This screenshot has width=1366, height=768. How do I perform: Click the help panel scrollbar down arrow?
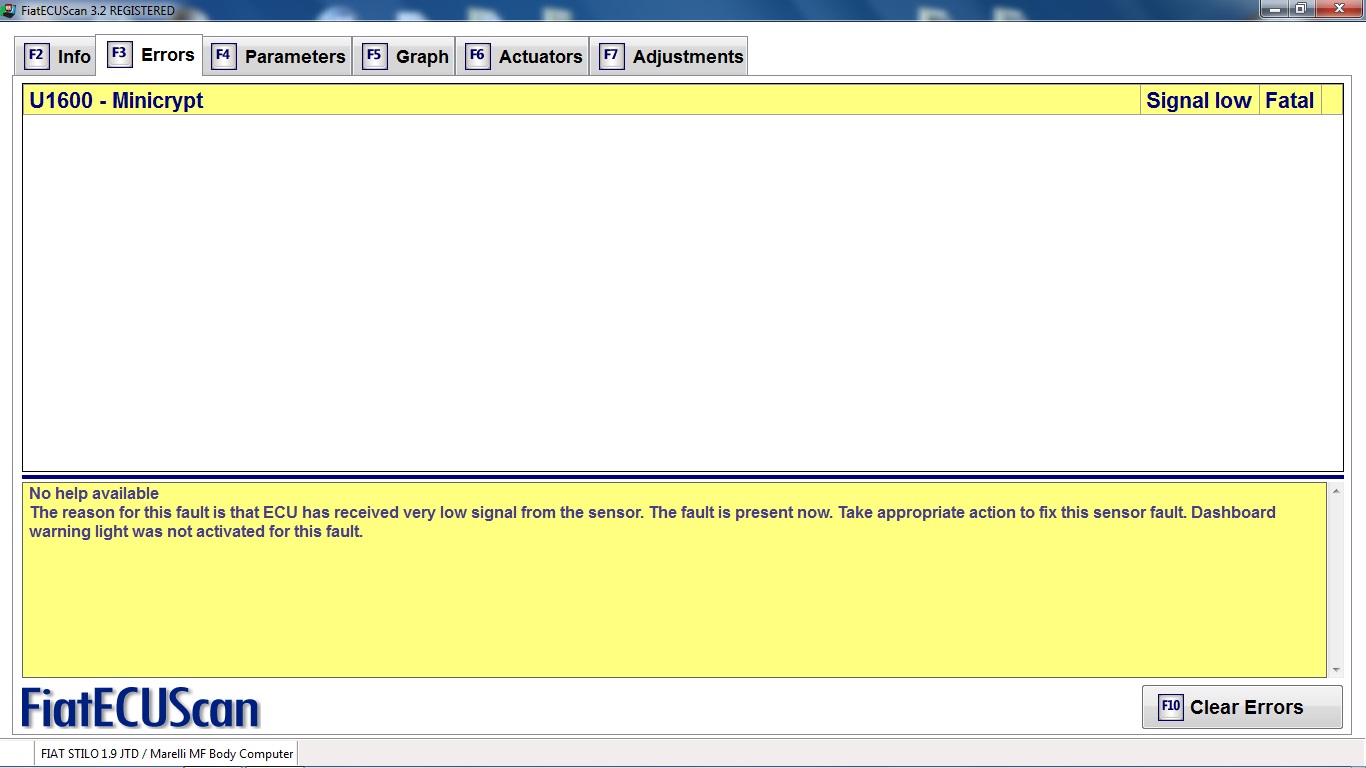click(1336, 670)
